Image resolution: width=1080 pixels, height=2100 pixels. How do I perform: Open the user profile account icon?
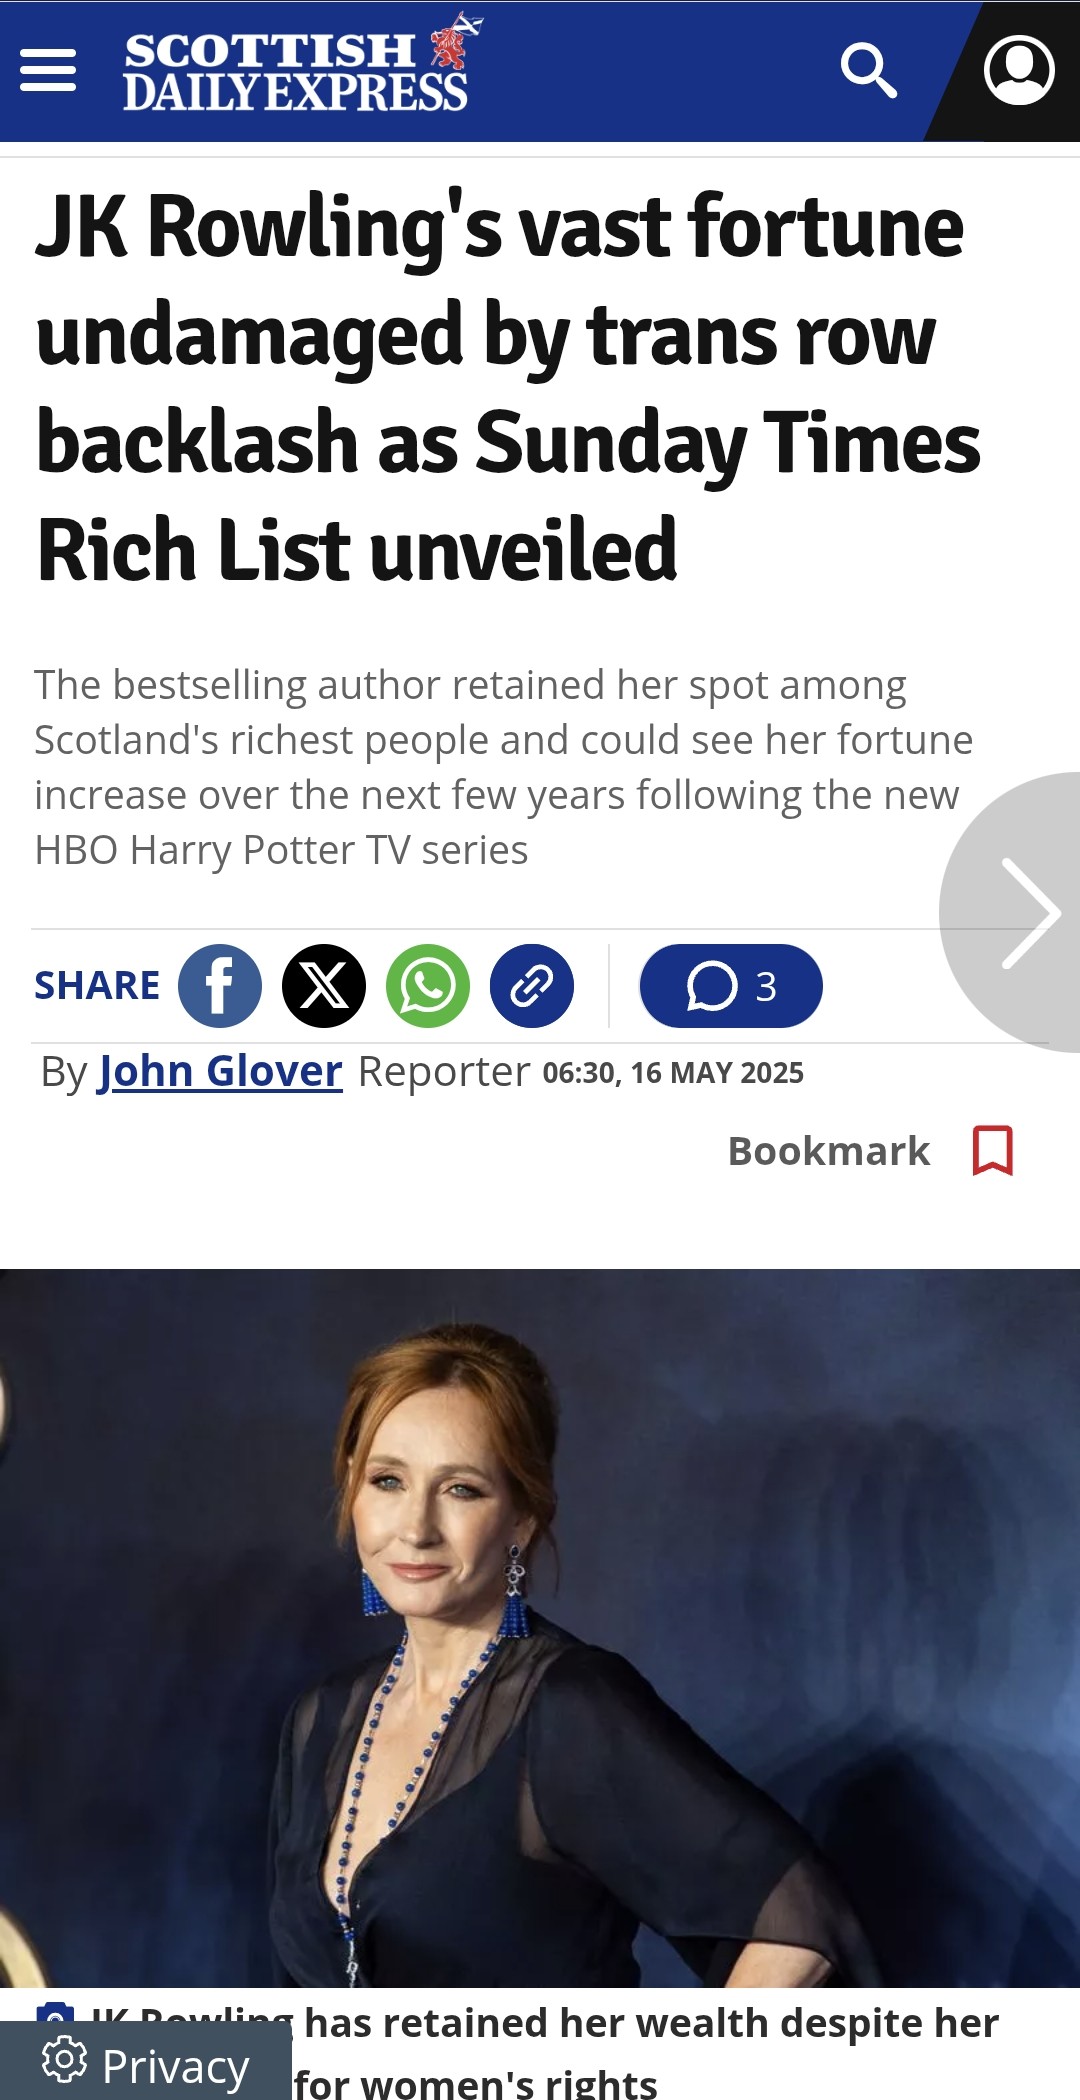click(x=1019, y=70)
